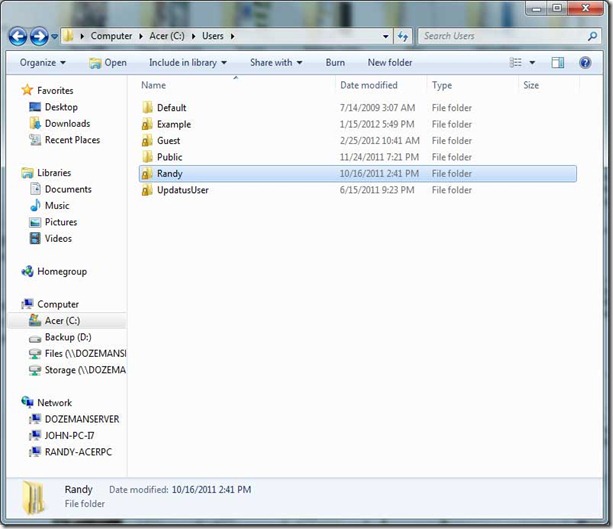Image resolution: width=613 pixels, height=529 pixels.
Task: Open the Organize menu
Action: pyautogui.click(x=43, y=63)
